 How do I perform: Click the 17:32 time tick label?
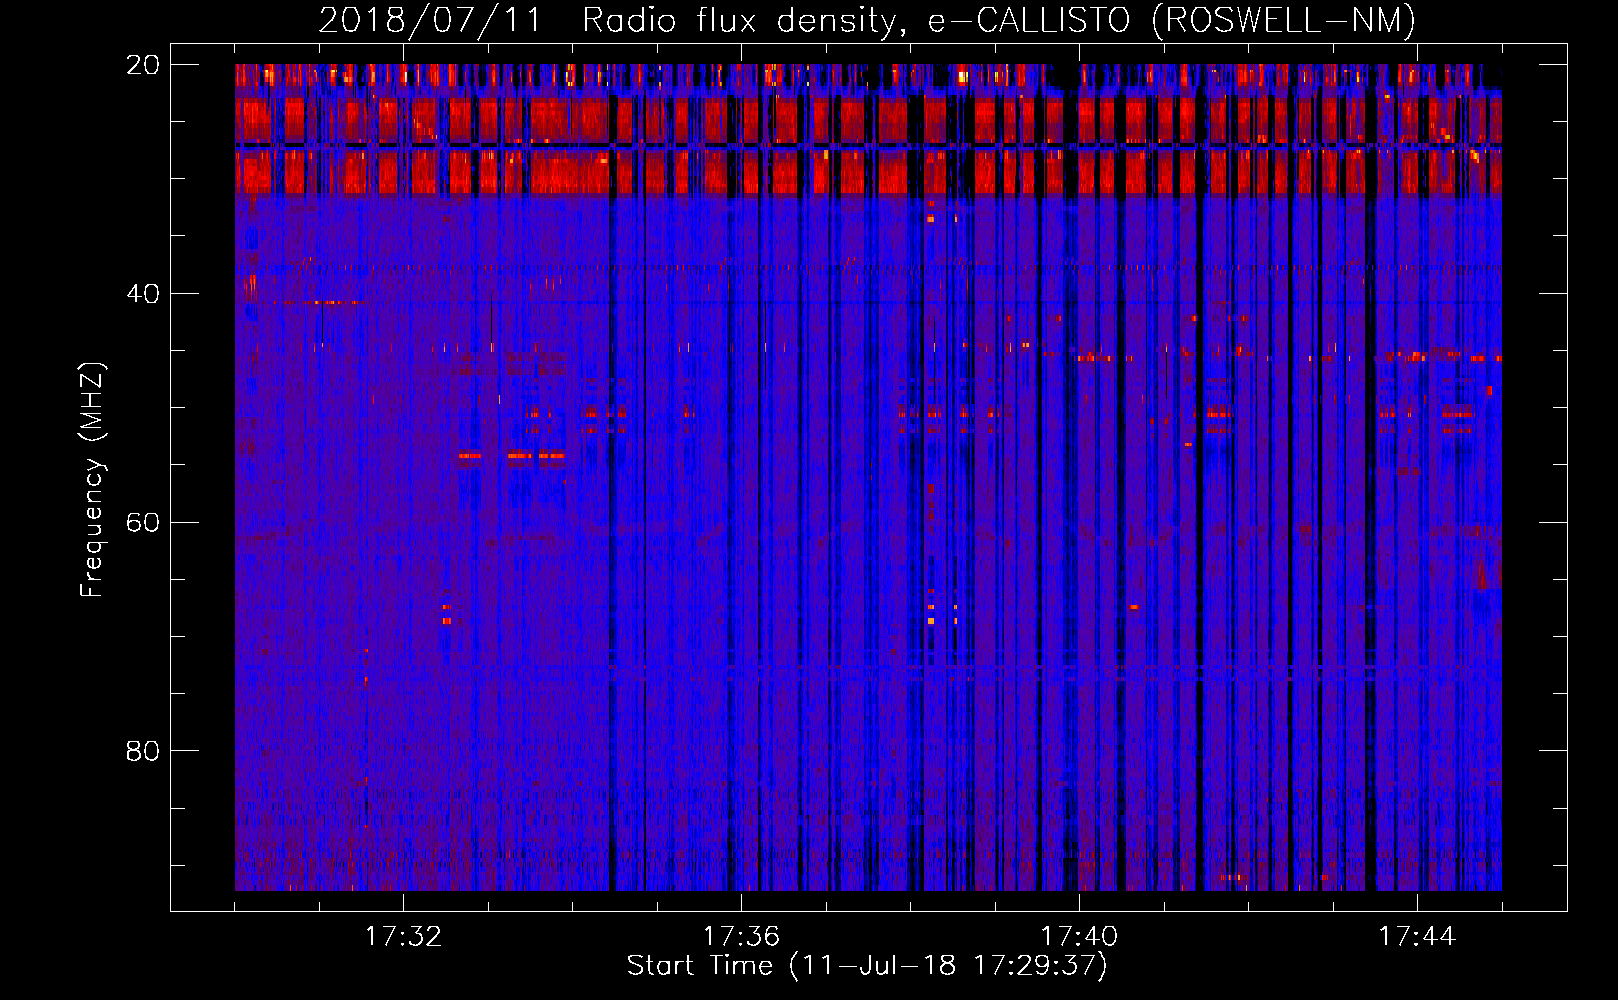(x=403, y=937)
